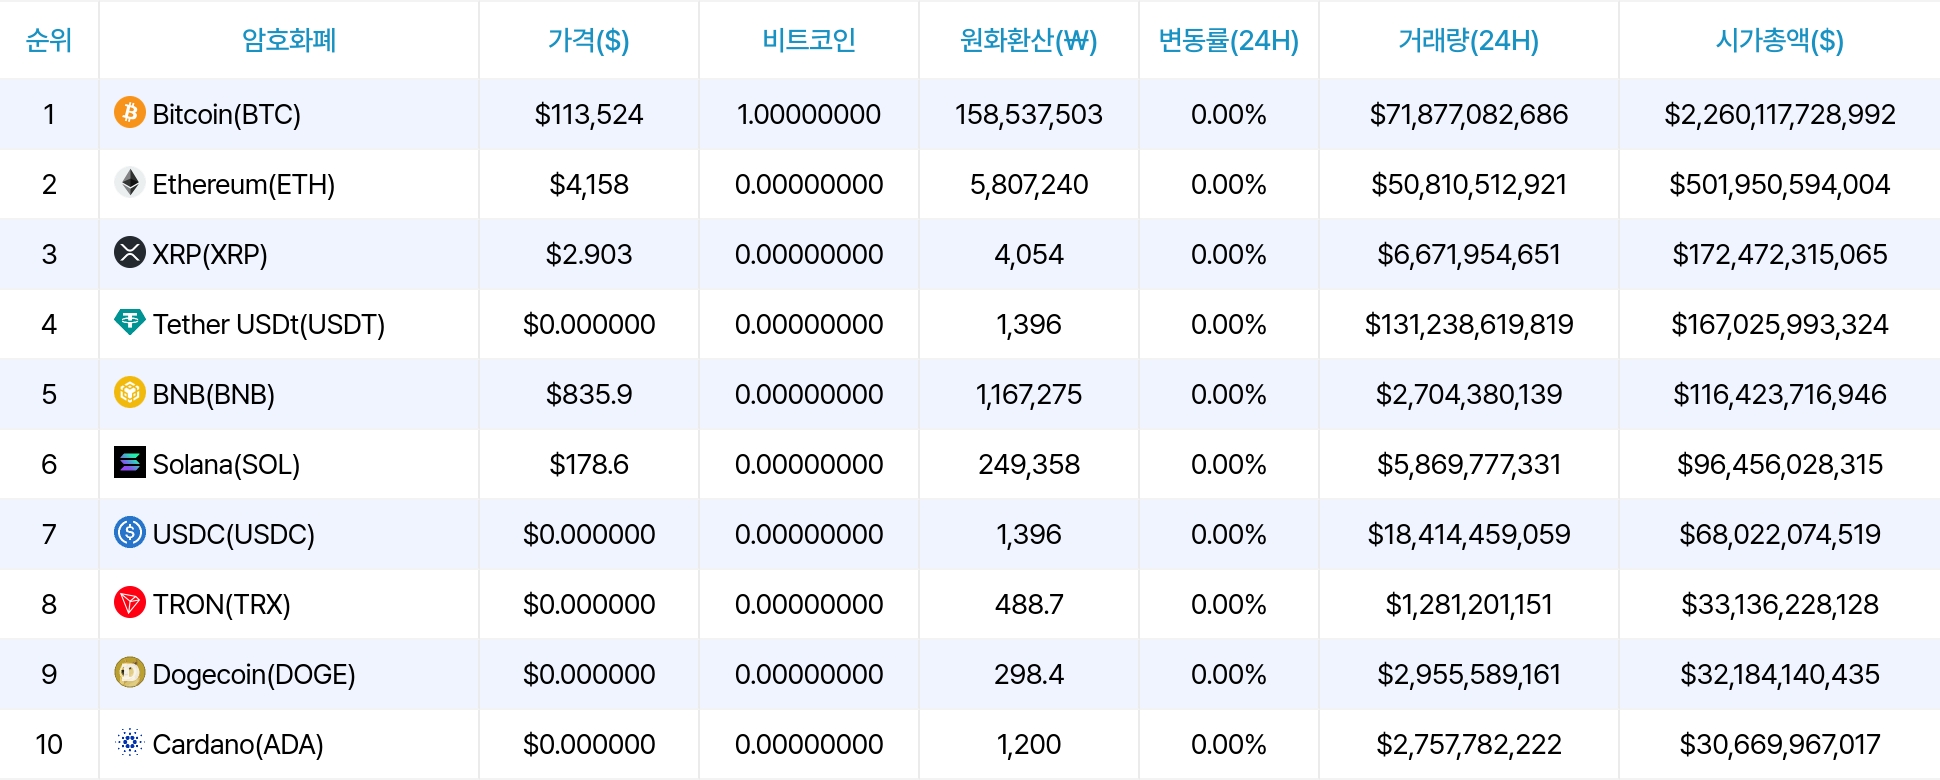1940x780 pixels.
Task: Select USDC volume $18,414,459,059
Action: [x=1469, y=534]
